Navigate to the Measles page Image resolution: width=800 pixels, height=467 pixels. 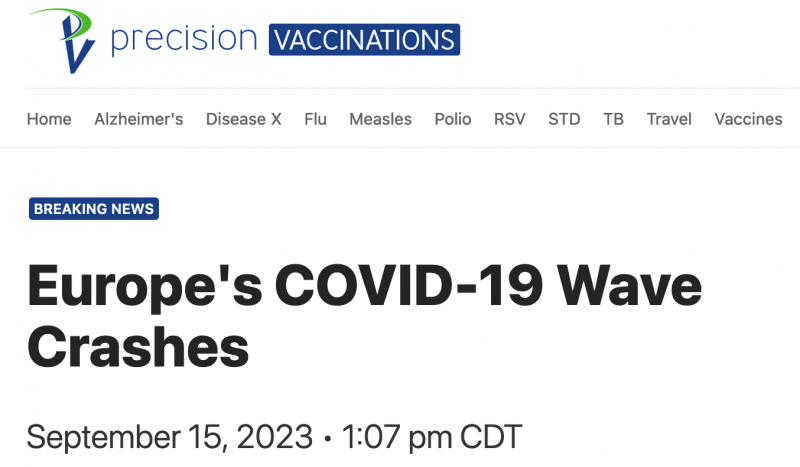(380, 119)
